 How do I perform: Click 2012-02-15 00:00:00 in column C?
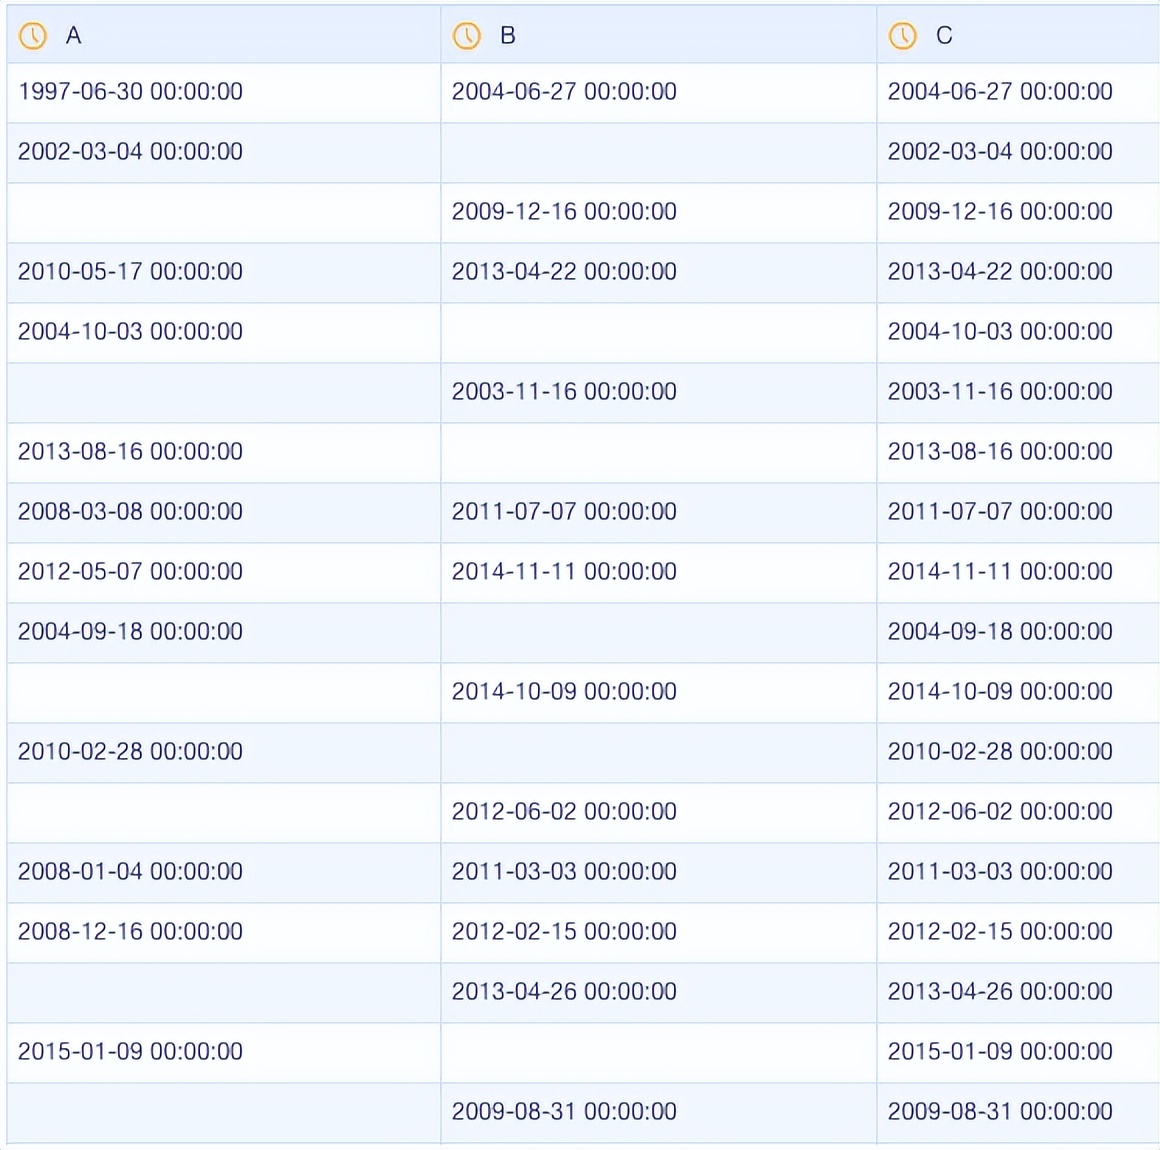point(1000,931)
